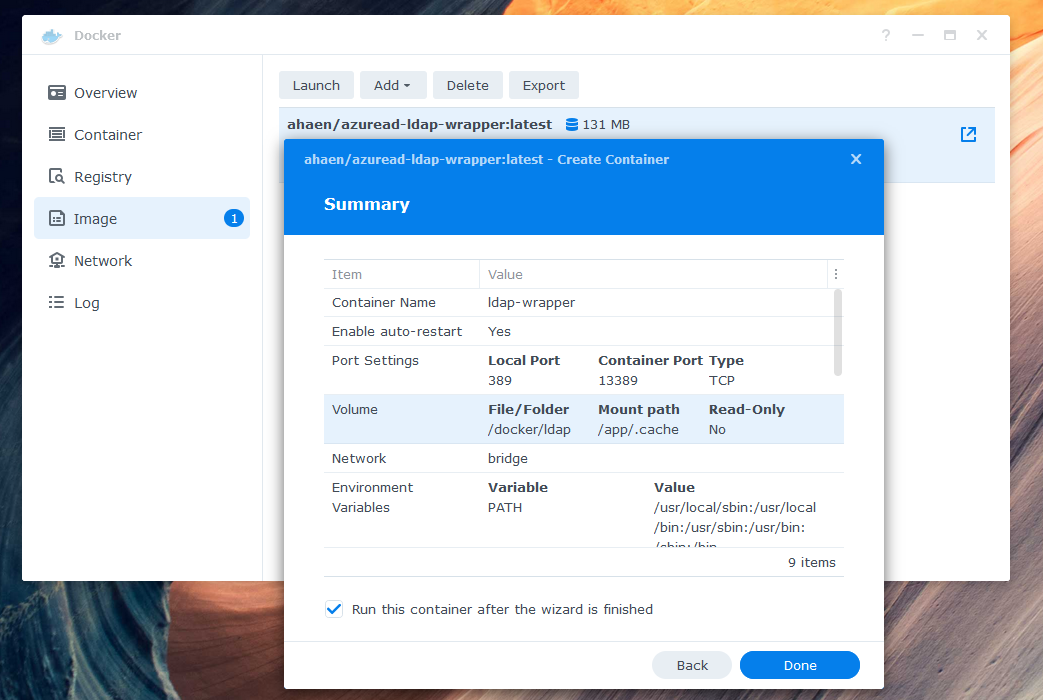The image size is (1043, 700).
Task: Click the Environment Variables row
Action: [x=583, y=510]
